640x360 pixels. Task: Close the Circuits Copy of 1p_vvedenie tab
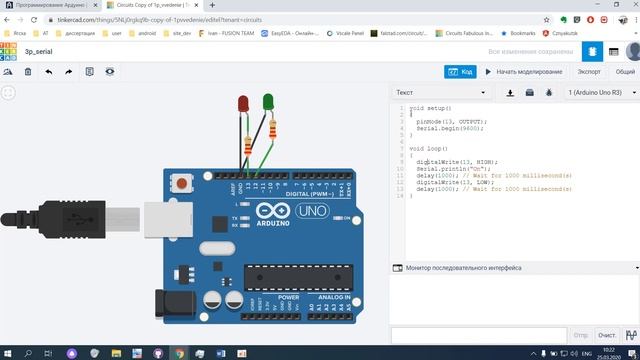[196, 5]
